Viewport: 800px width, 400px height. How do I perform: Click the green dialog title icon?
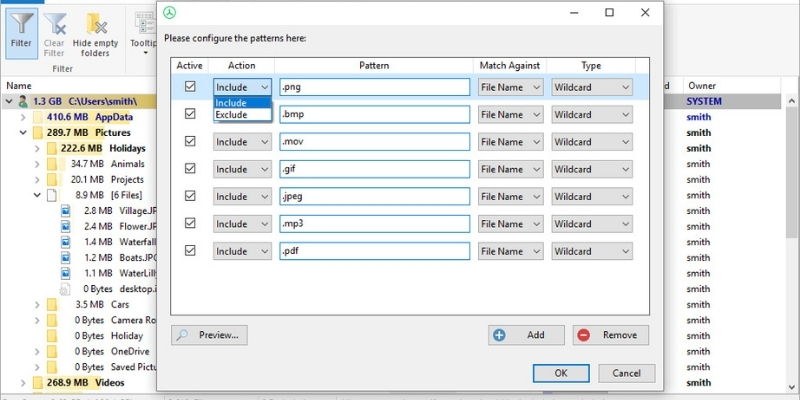[171, 12]
